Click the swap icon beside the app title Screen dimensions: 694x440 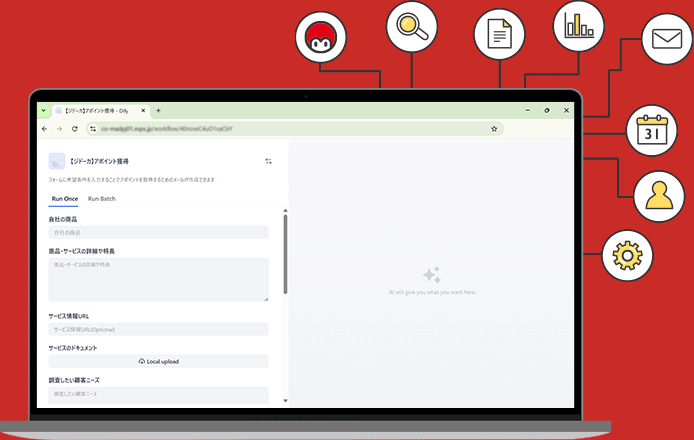[268, 161]
